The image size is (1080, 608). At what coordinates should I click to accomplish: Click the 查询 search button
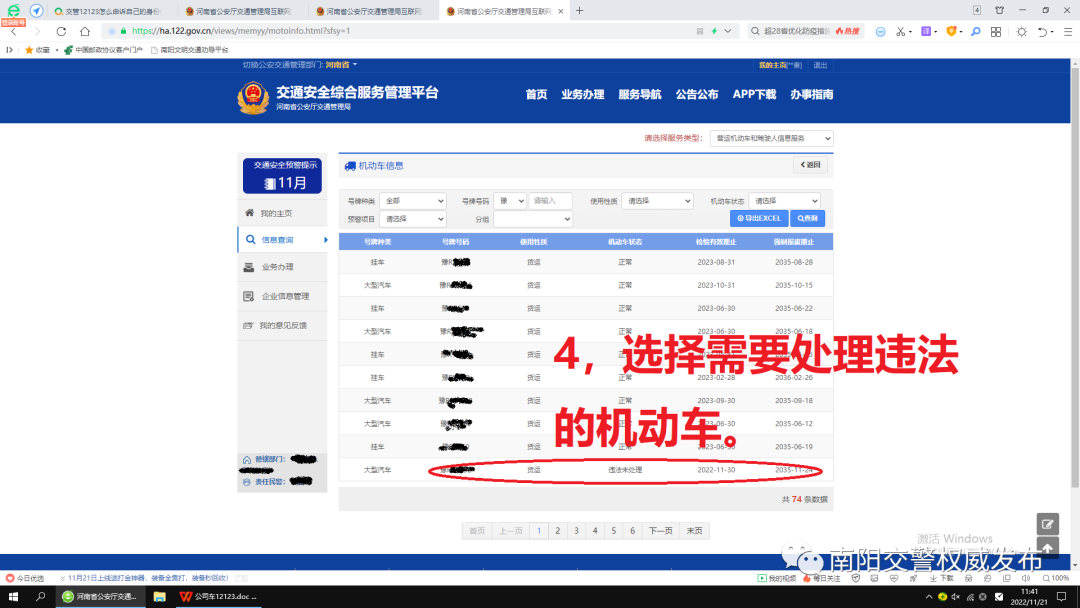click(x=807, y=217)
